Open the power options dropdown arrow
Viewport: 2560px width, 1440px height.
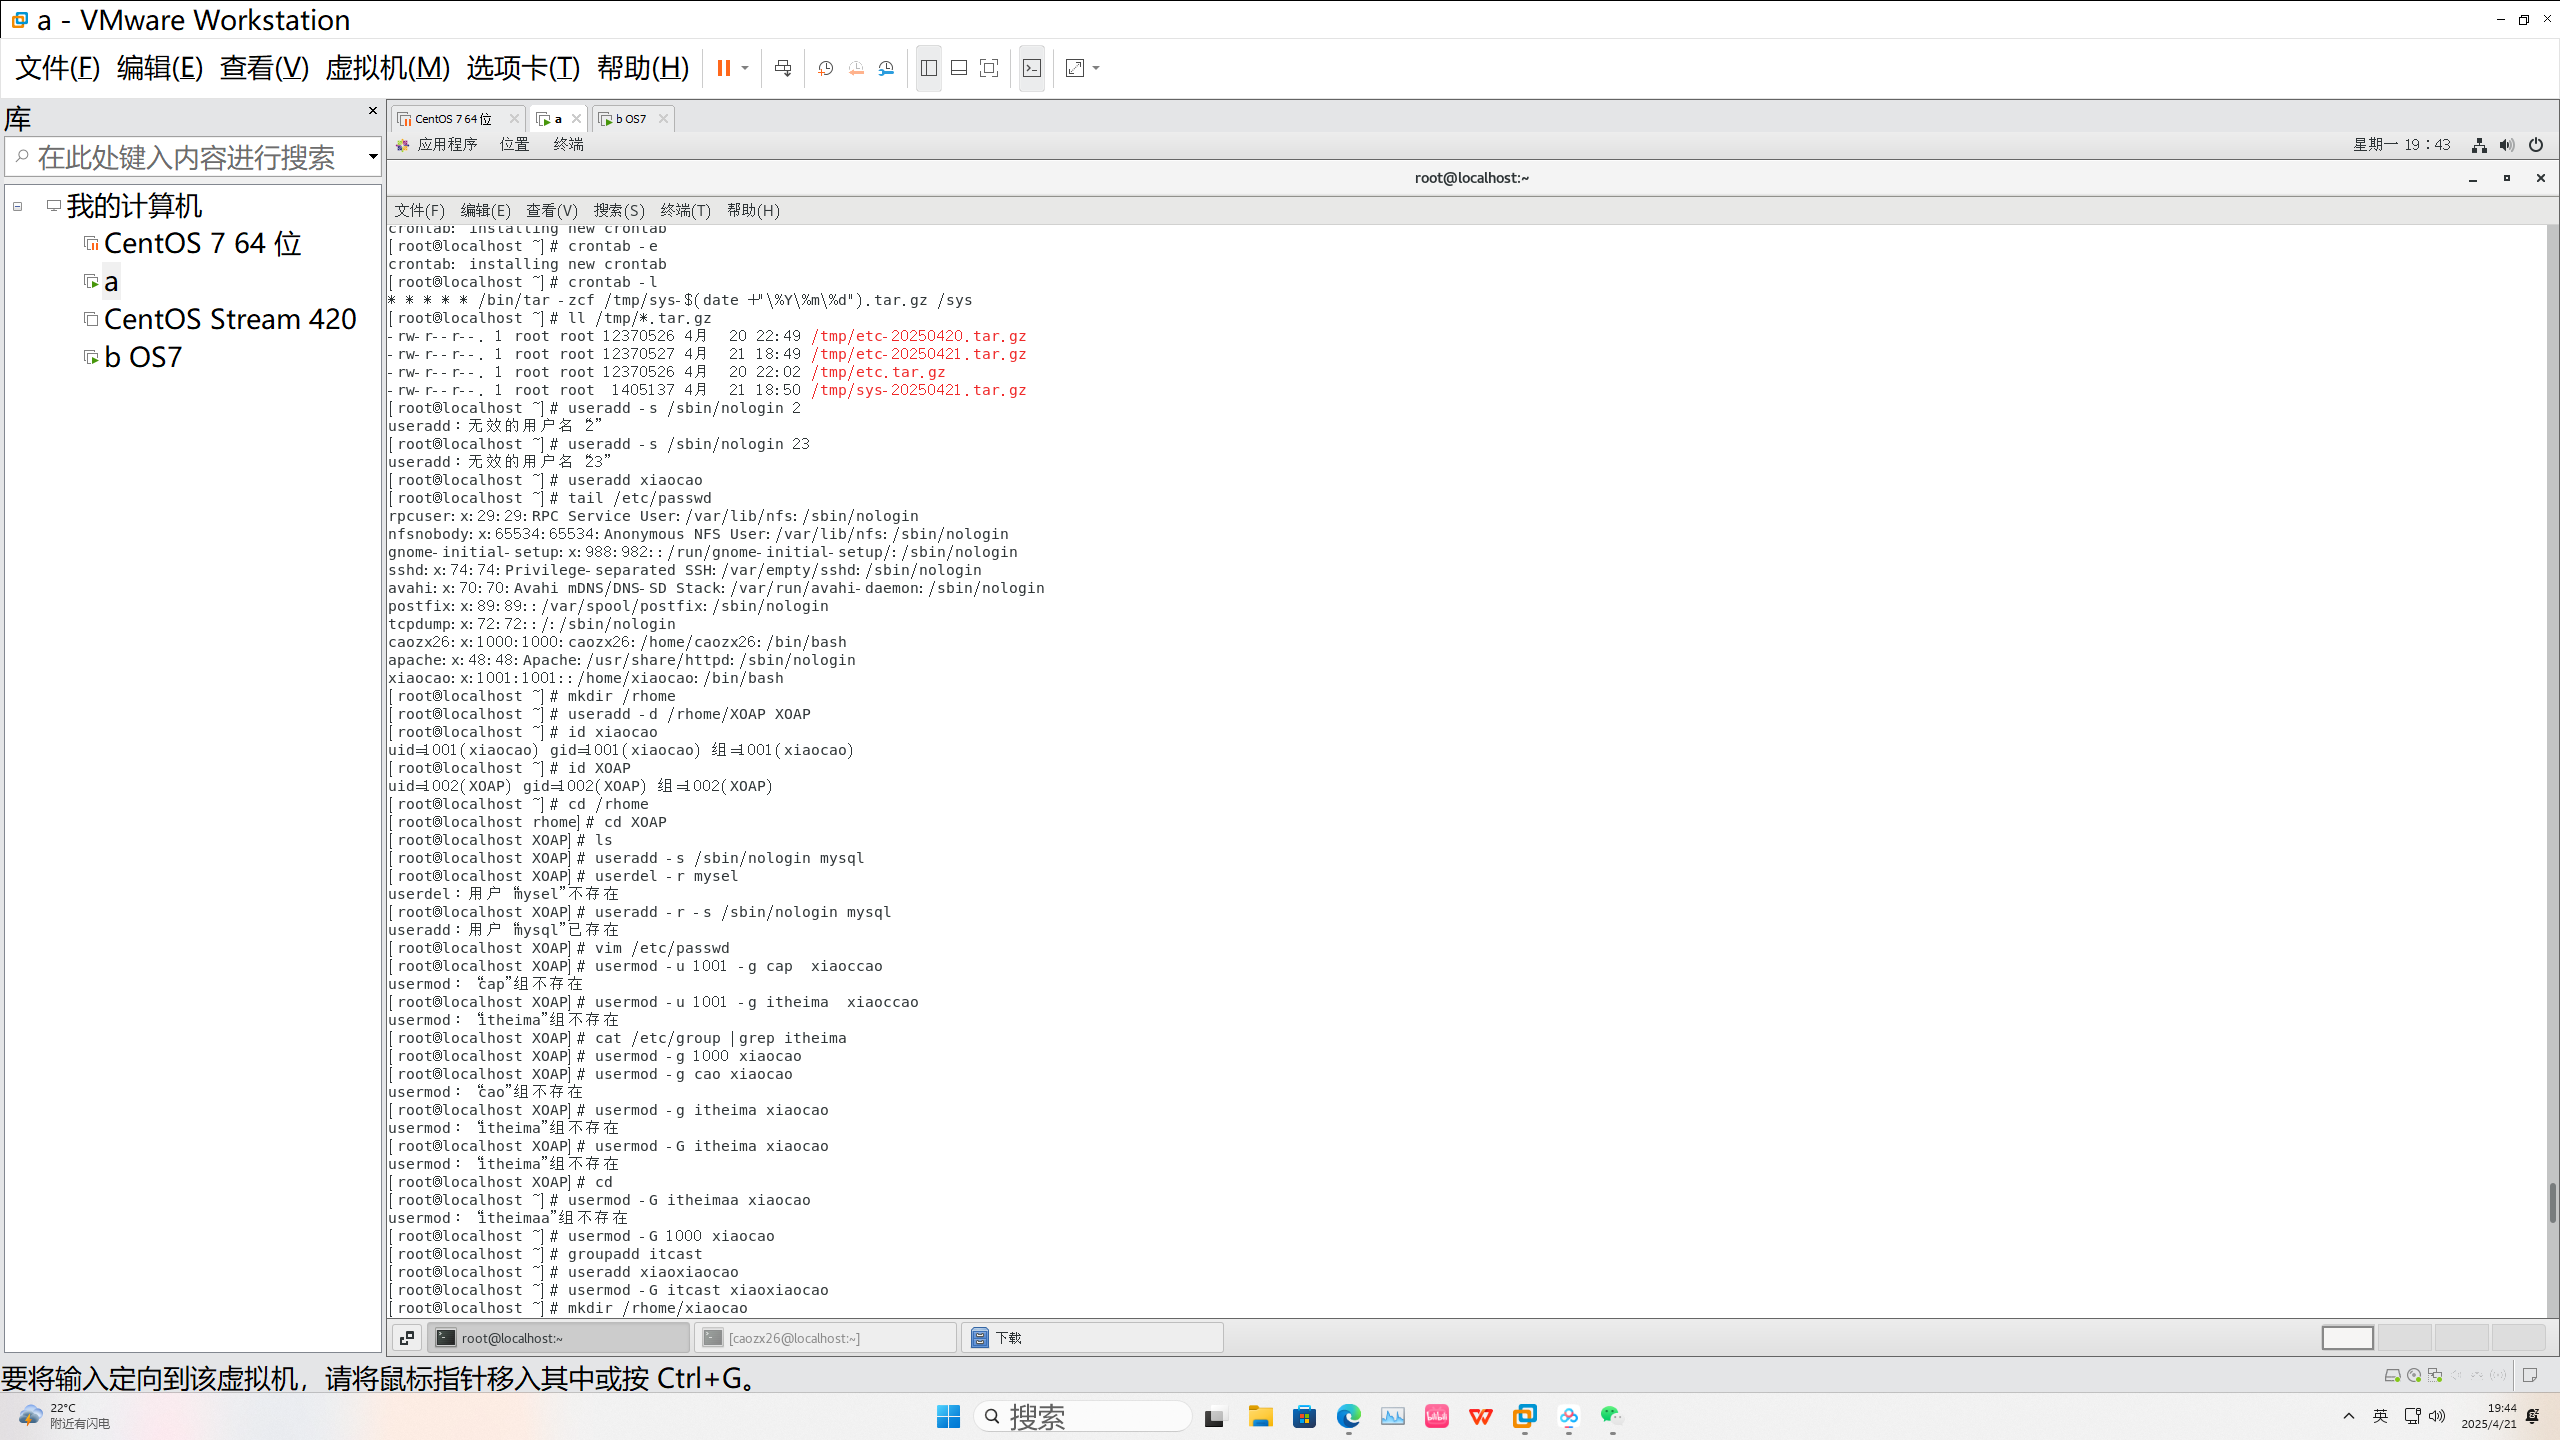[x=745, y=68]
